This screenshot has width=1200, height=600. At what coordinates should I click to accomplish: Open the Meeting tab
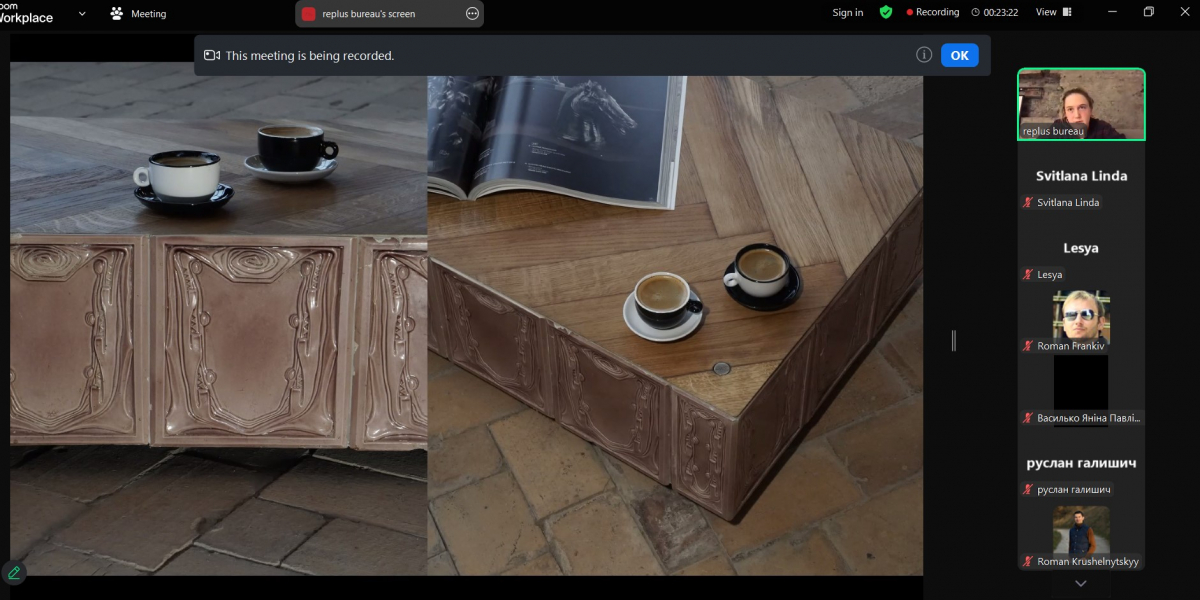click(x=148, y=14)
